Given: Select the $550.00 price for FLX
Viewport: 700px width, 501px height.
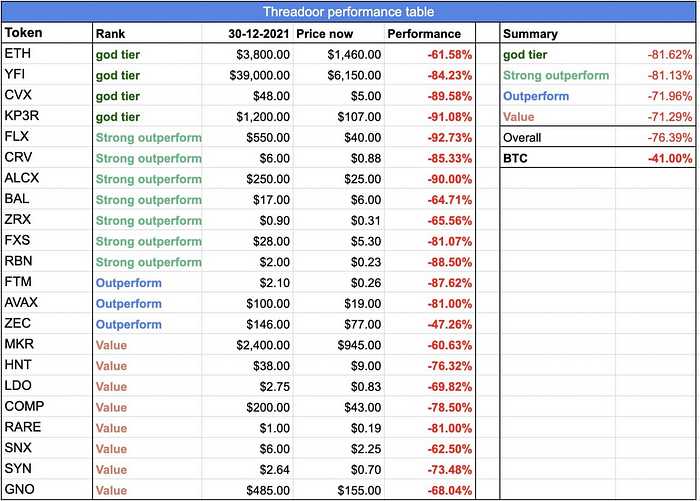Looking at the screenshot, I should [x=247, y=137].
